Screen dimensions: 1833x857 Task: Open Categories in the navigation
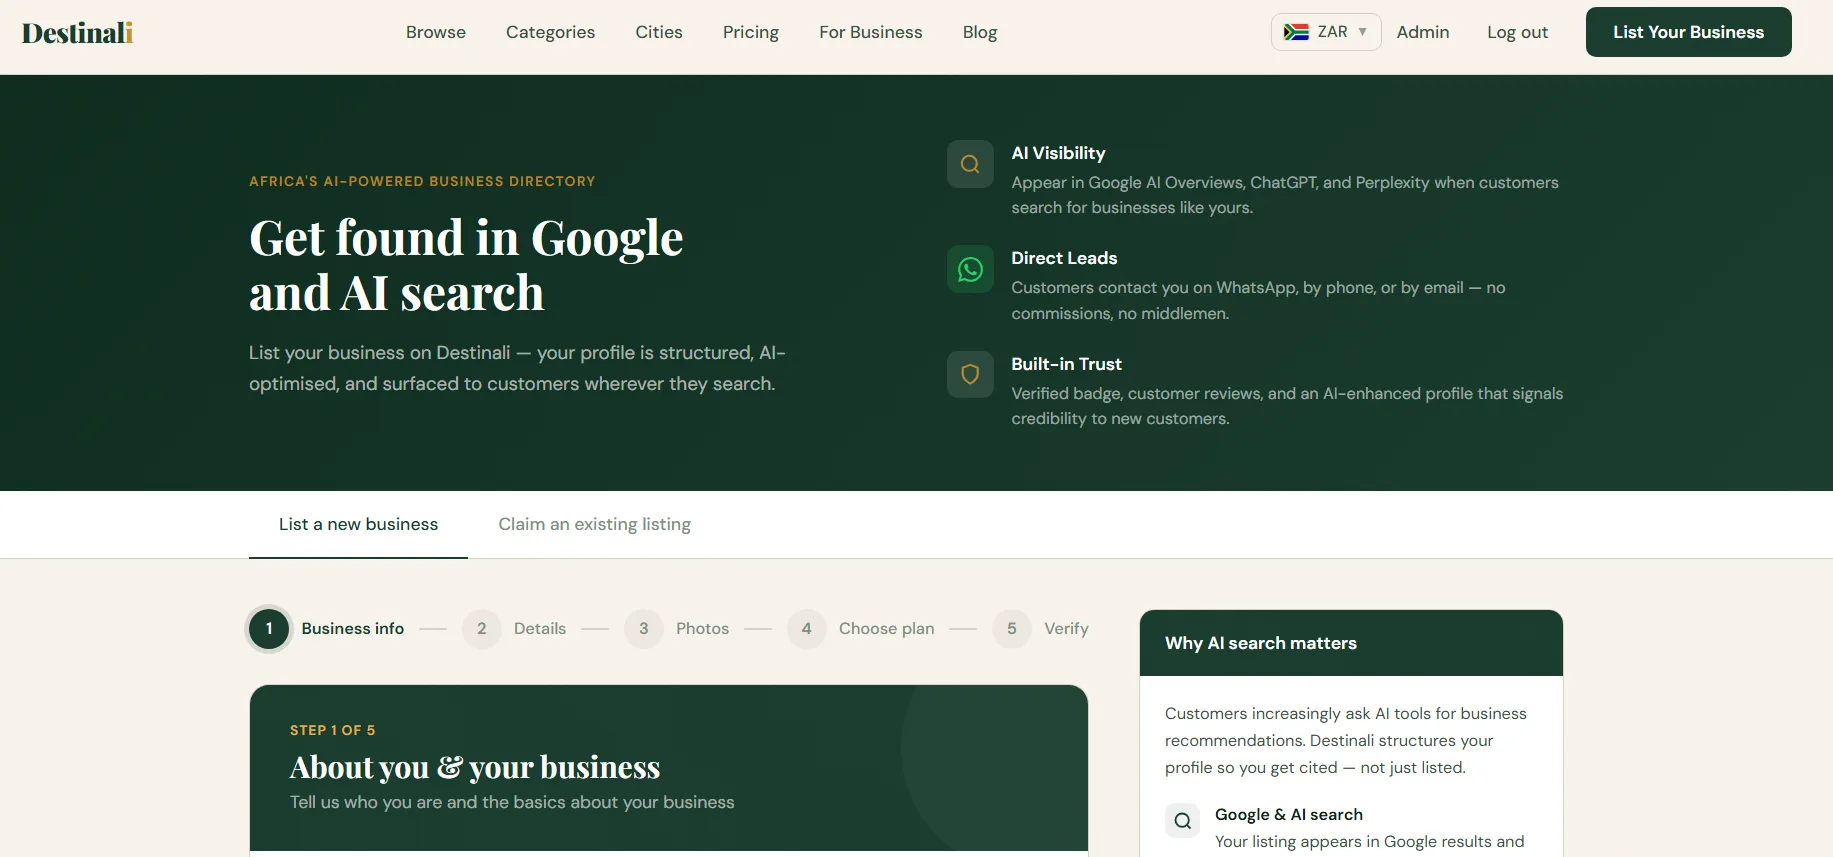click(550, 32)
